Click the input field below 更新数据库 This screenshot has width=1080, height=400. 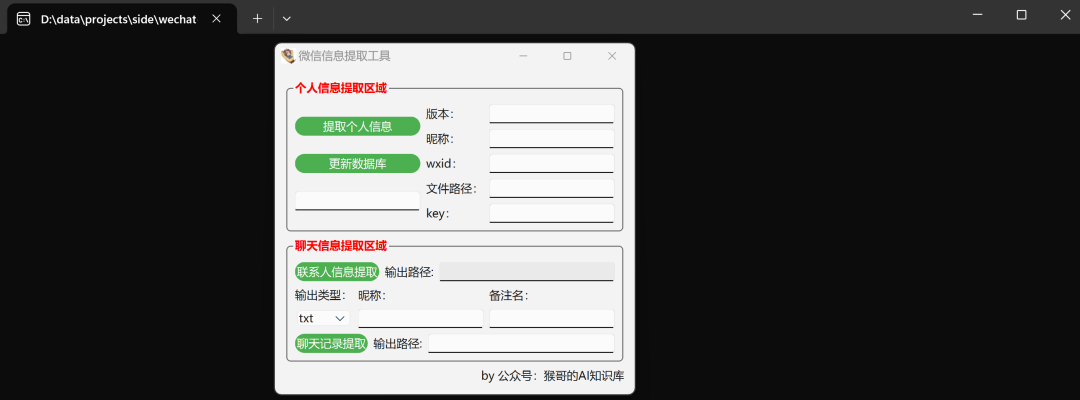click(357, 200)
